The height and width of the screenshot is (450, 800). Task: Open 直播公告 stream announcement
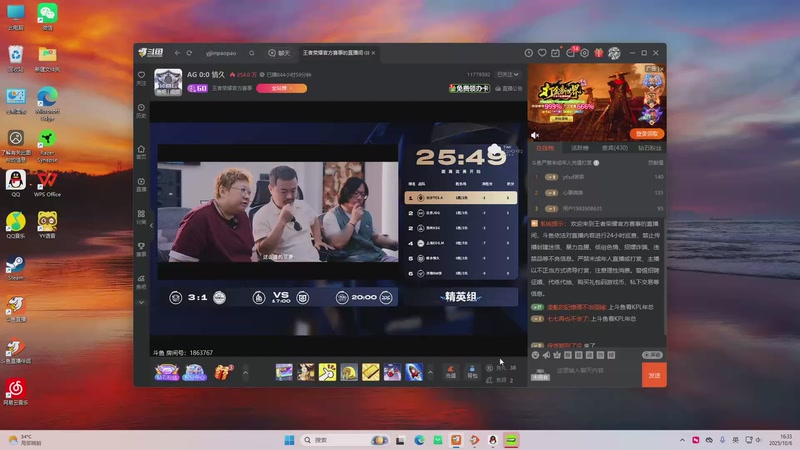click(509, 88)
